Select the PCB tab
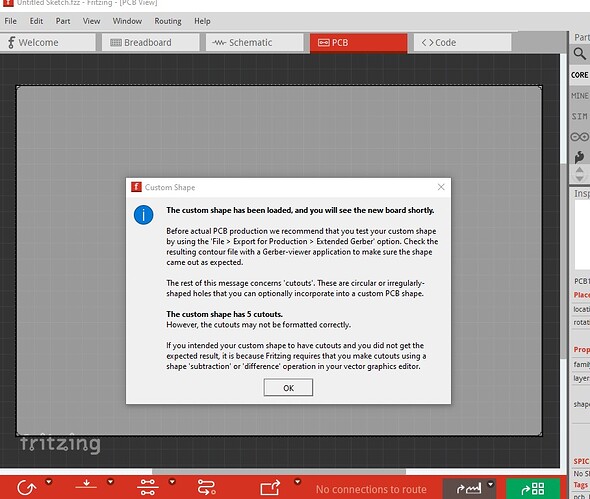The width and height of the screenshot is (590, 499). [x=359, y=43]
